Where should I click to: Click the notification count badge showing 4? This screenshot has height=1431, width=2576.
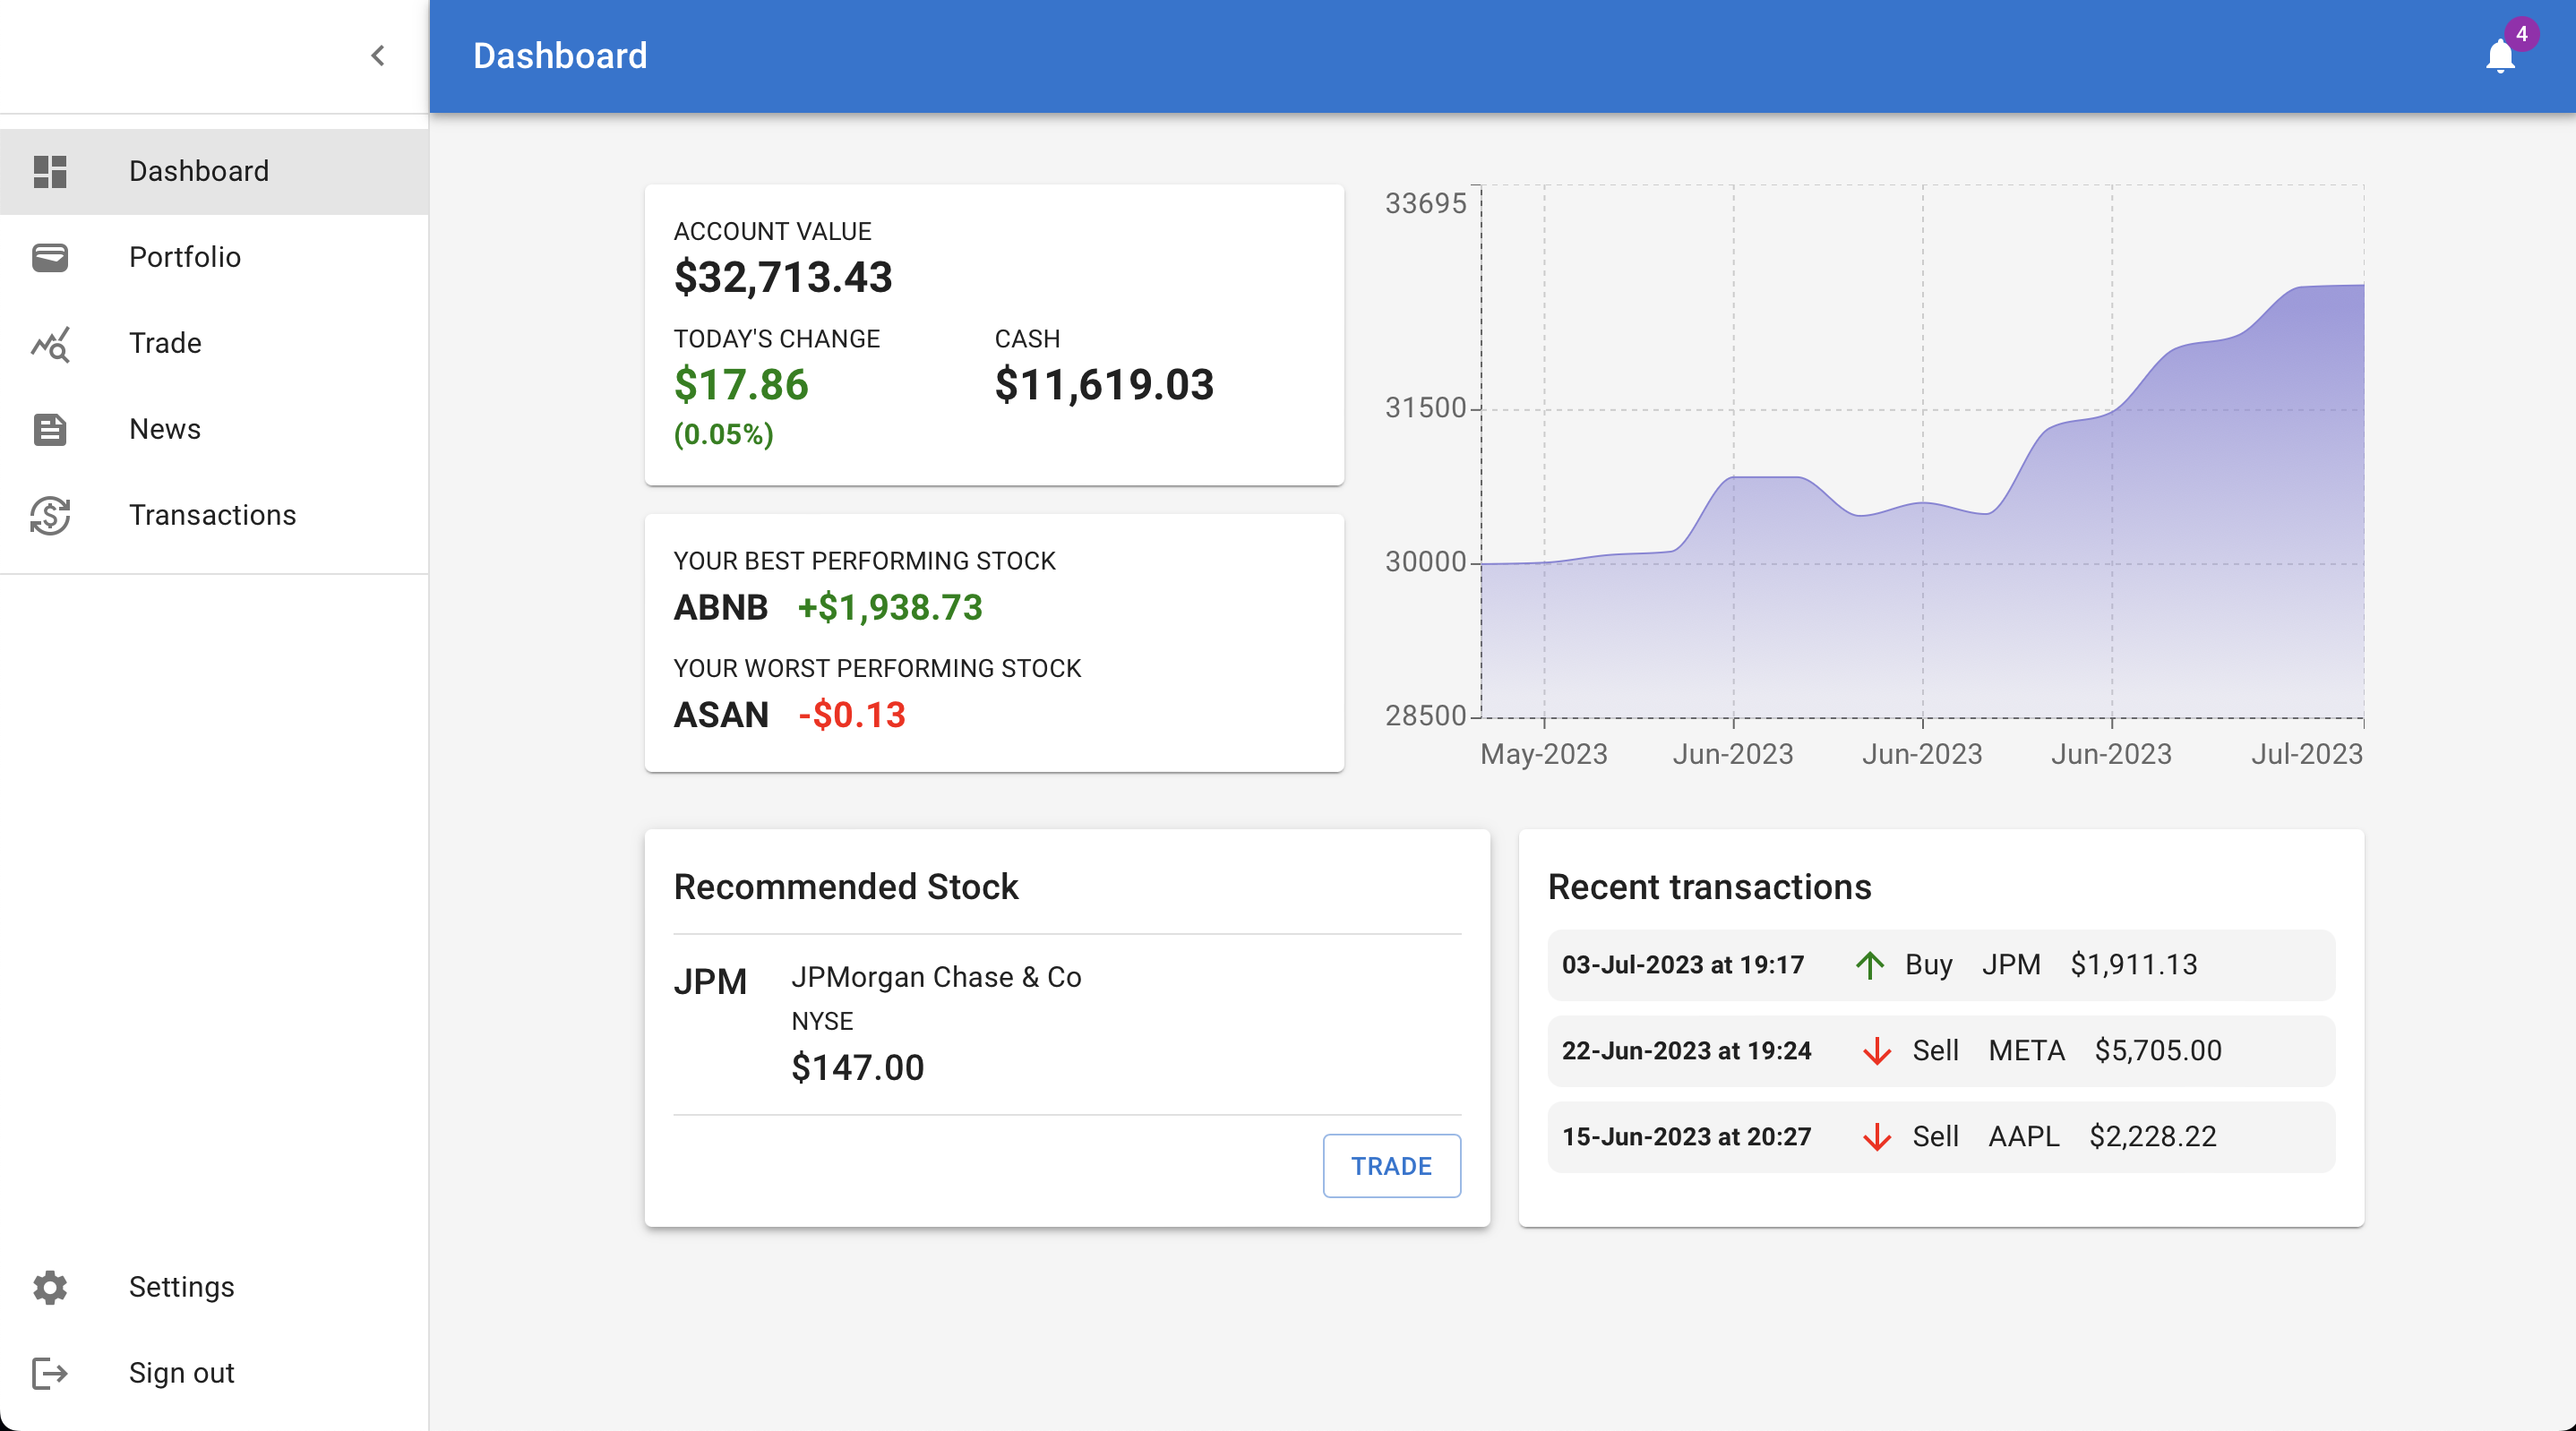[x=2522, y=34]
